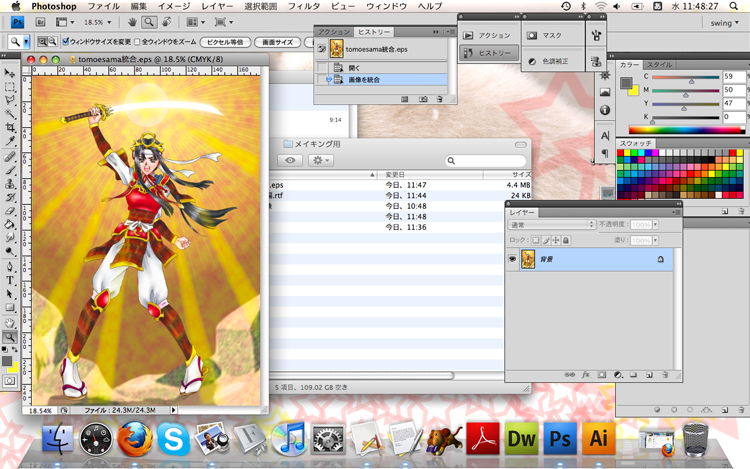Click the zoom-out magnifier in options bar
The height and width of the screenshot is (469, 750).
point(52,42)
